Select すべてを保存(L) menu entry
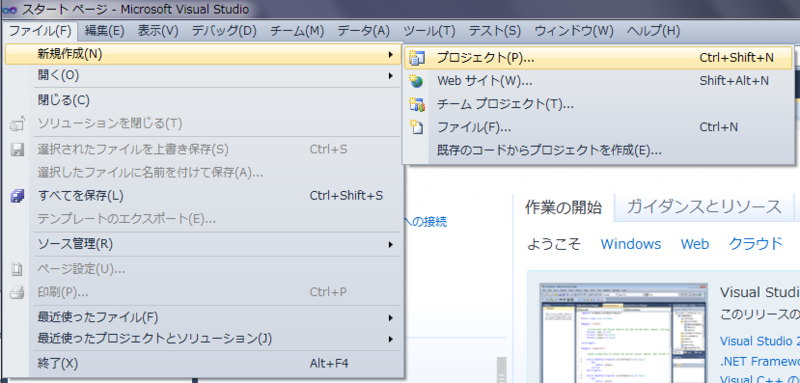 click(203, 196)
